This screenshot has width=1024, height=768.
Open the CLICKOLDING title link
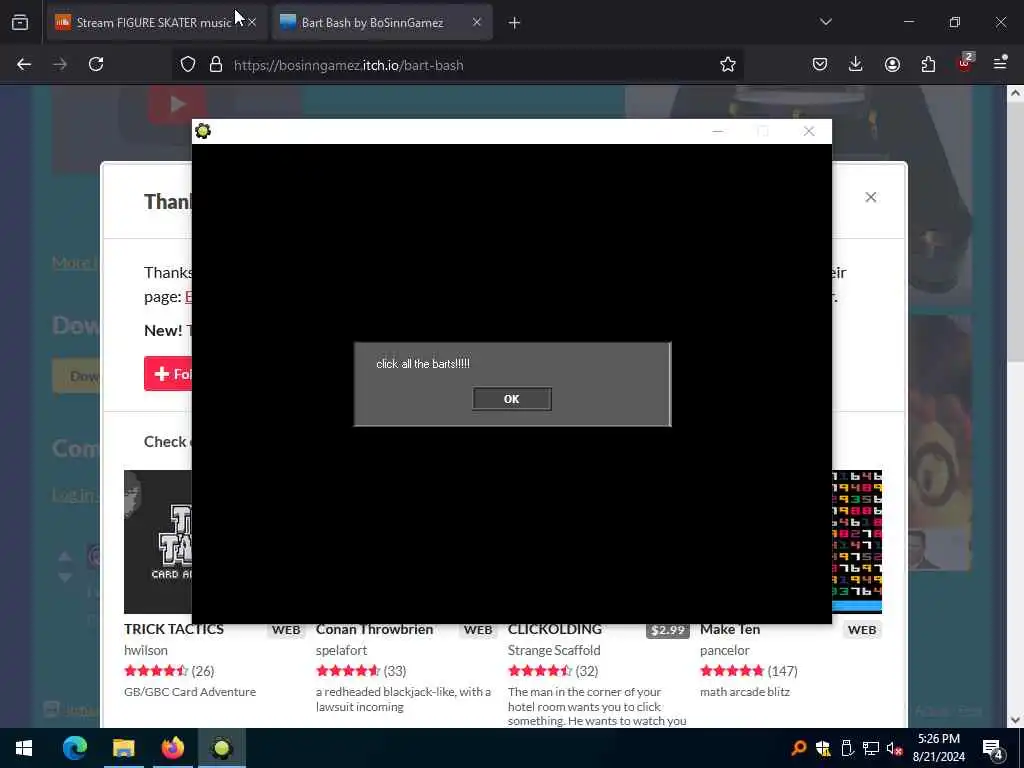coord(554,630)
